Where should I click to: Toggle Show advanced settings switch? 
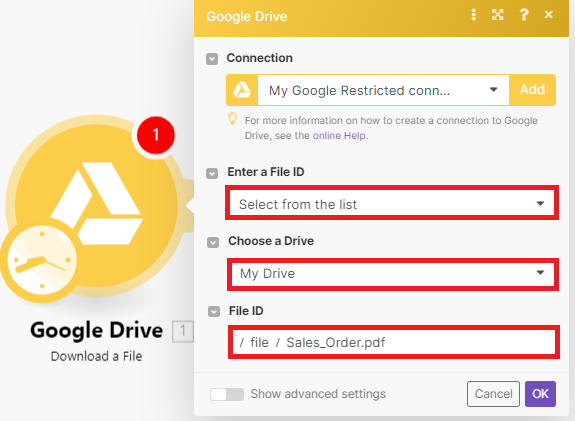coord(227,394)
